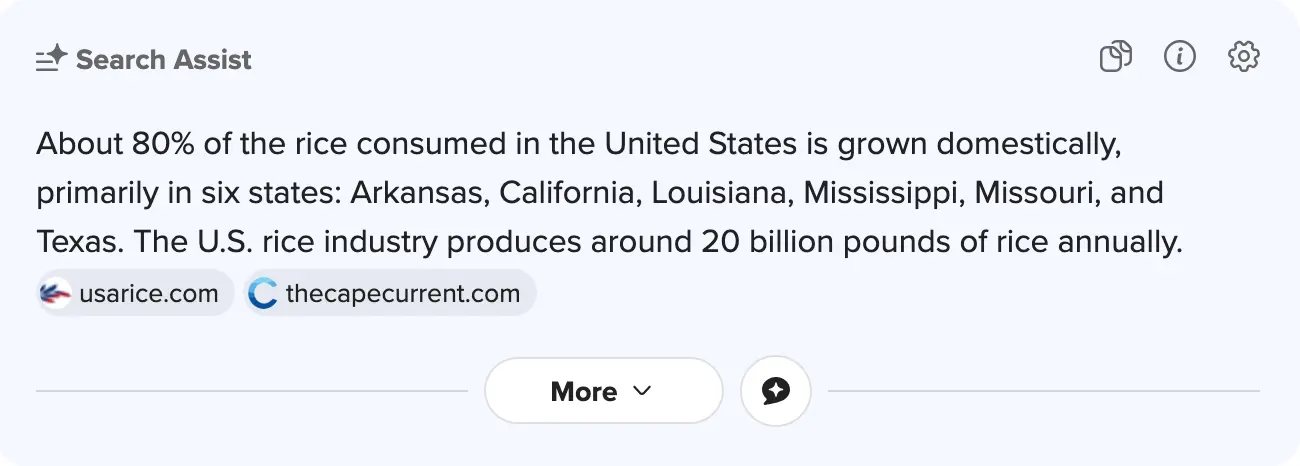The width and height of the screenshot is (1300, 466).
Task: Open Search Assist settings gear
Action: click(1243, 57)
